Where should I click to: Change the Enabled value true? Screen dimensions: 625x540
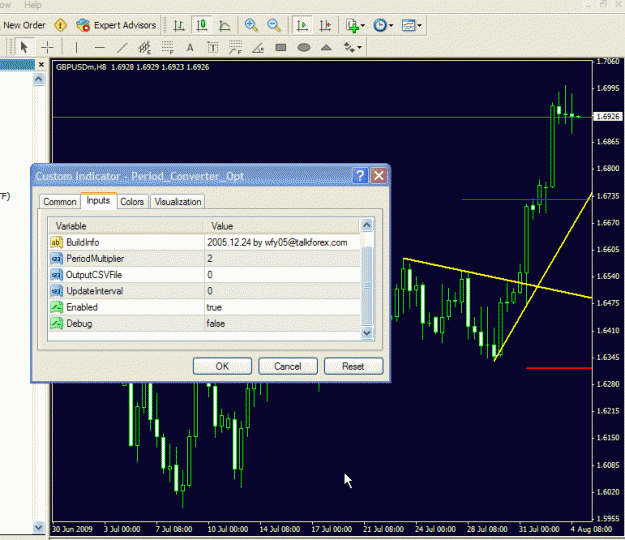point(282,307)
